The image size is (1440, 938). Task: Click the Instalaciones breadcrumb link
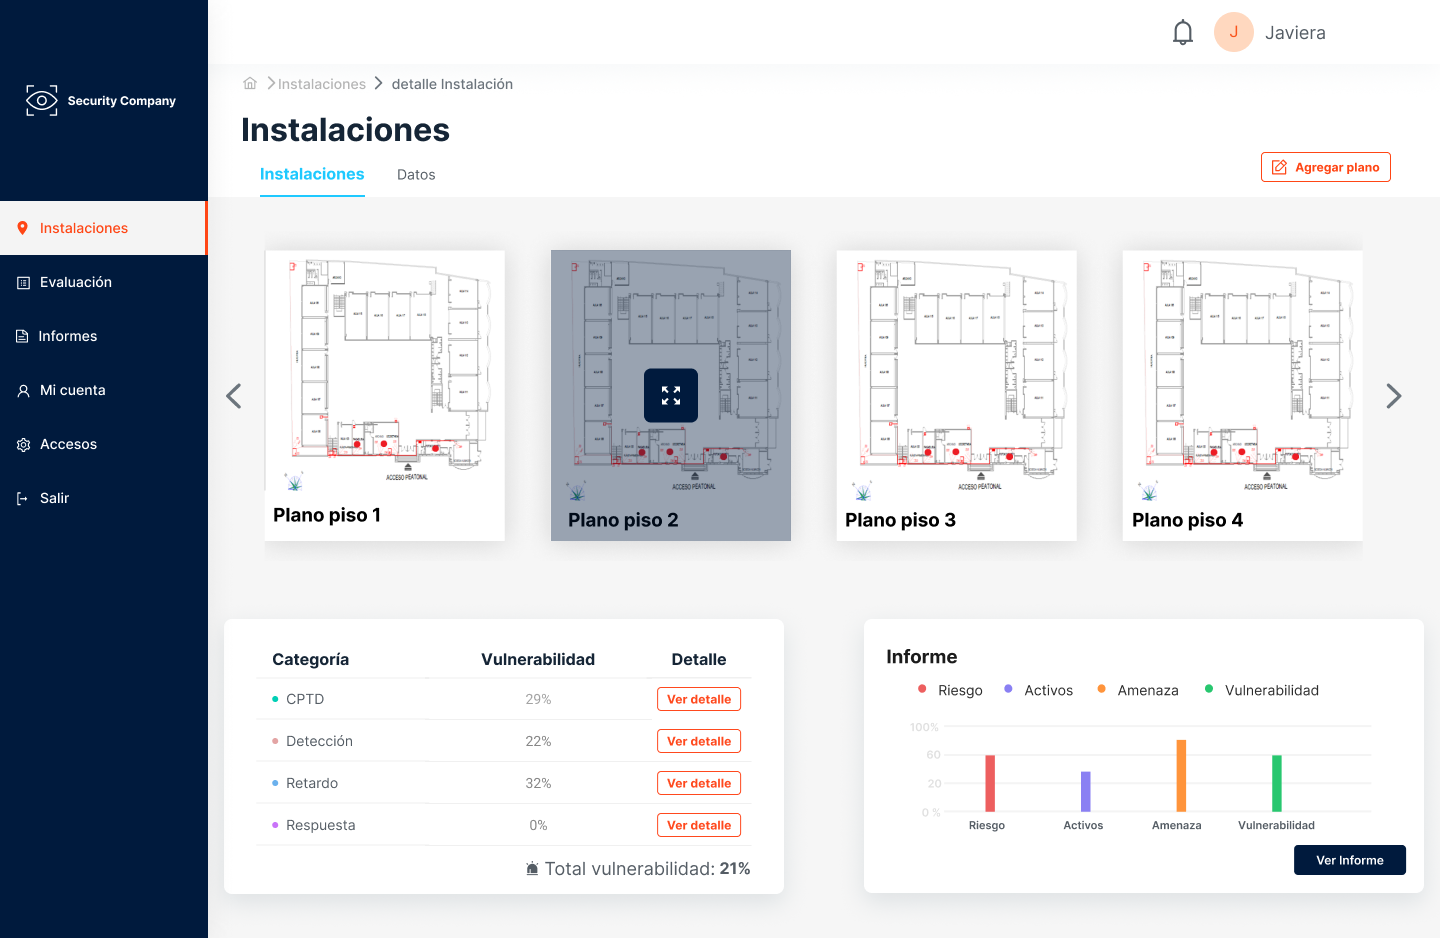coord(322,84)
